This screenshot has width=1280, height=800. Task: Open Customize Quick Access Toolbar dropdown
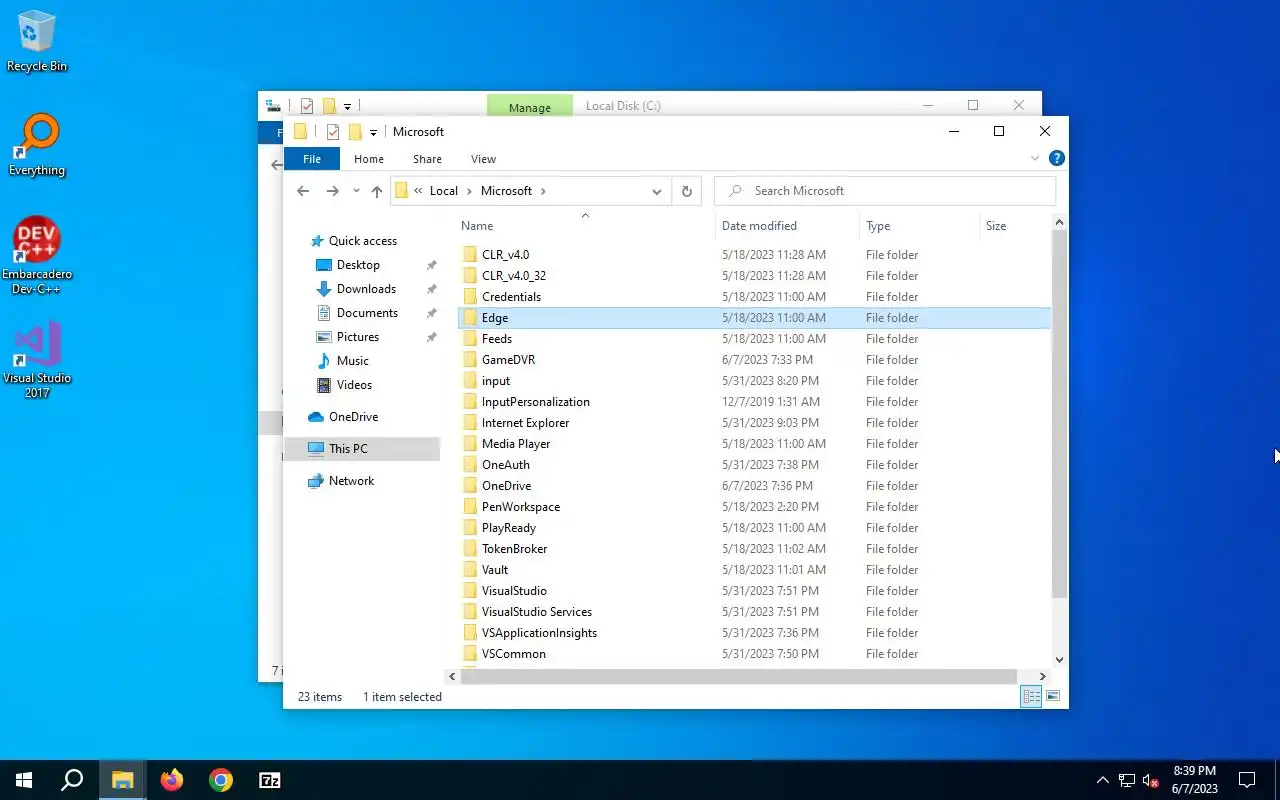point(373,132)
